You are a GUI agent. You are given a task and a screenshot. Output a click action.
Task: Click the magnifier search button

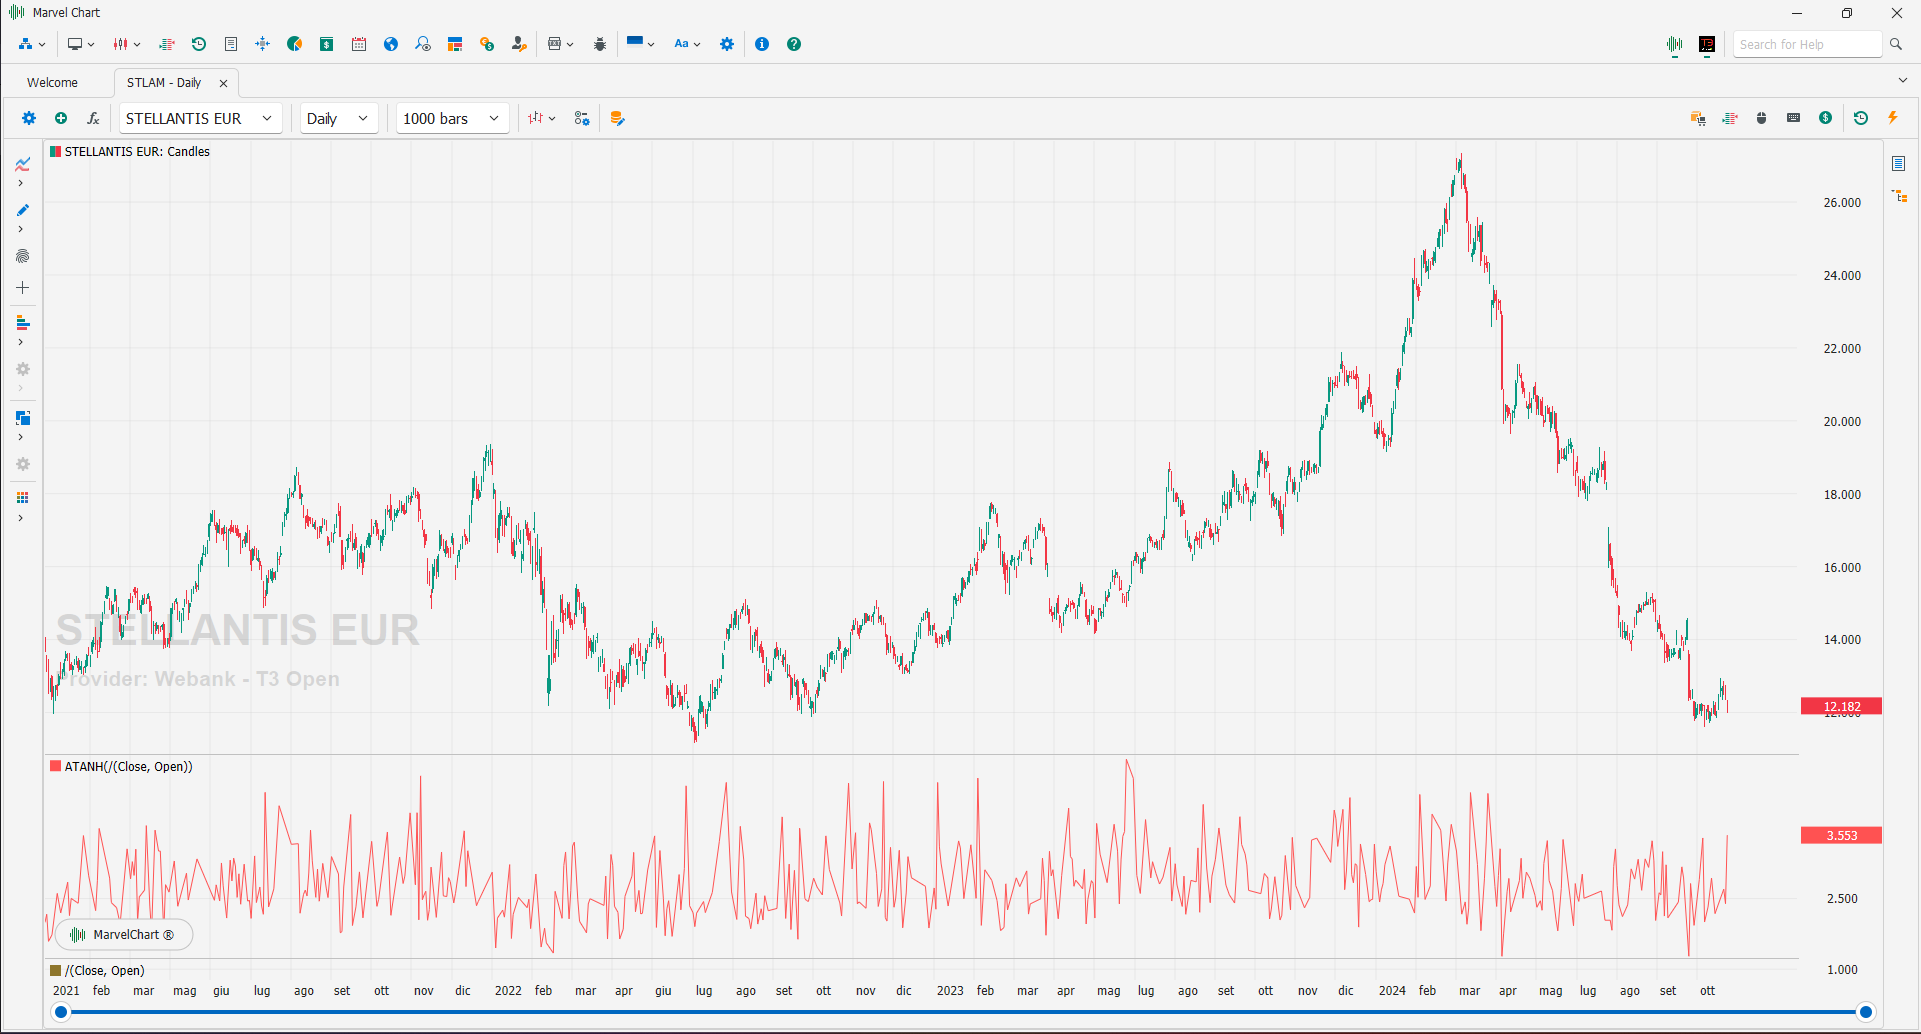point(1895,44)
